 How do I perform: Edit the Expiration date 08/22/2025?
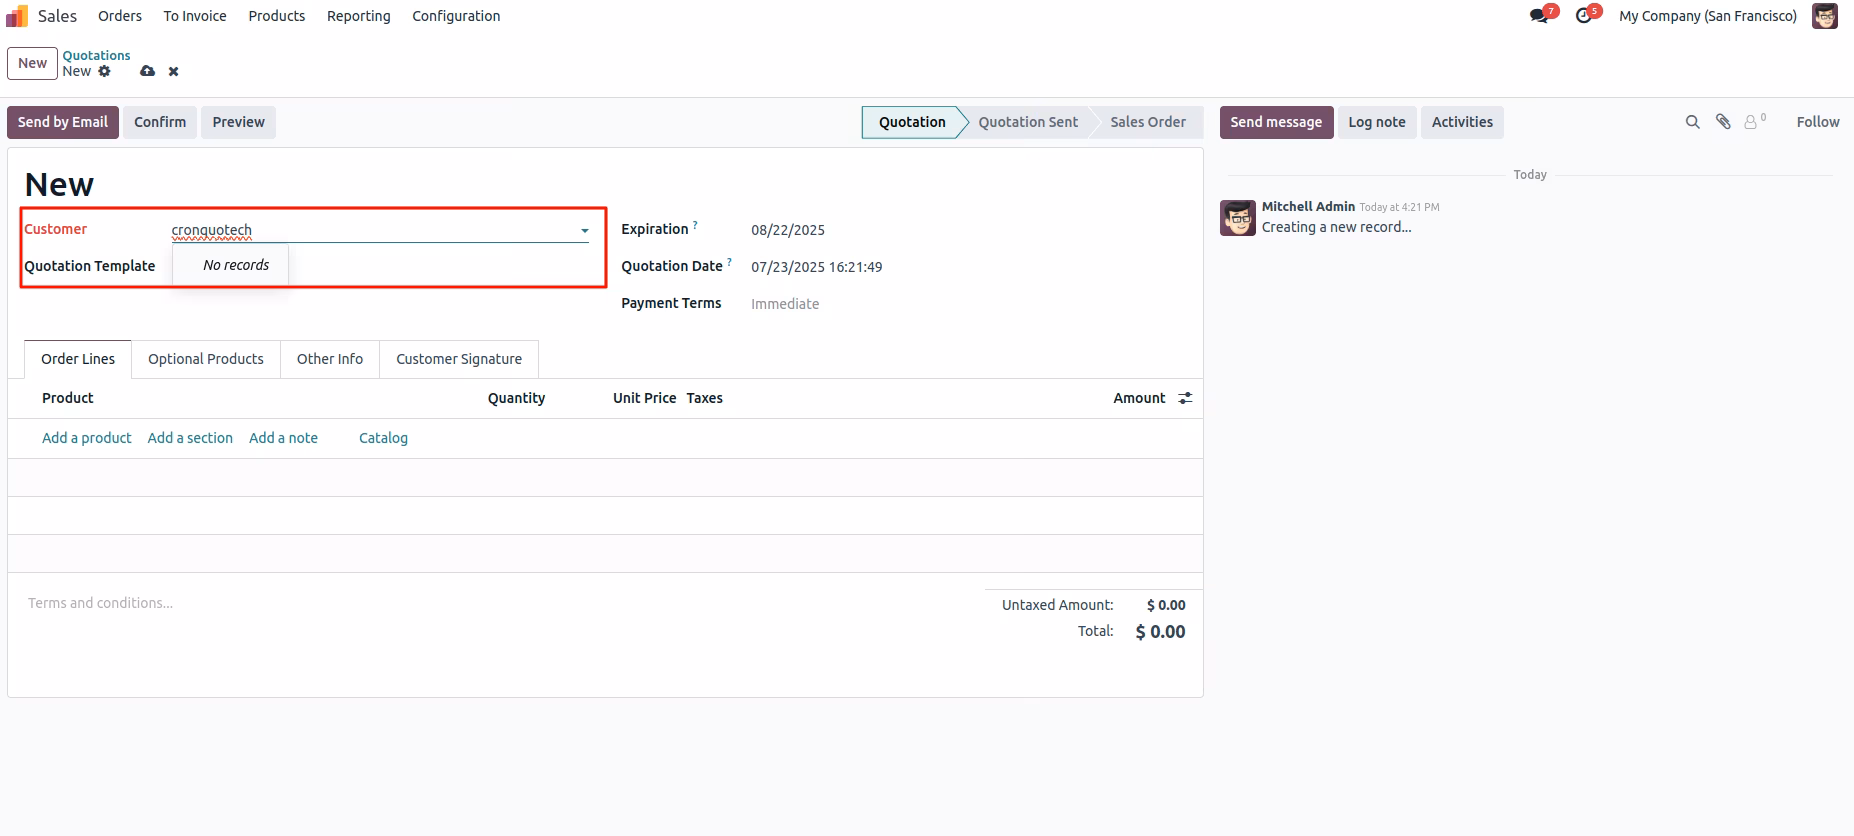tap(788, 230)
